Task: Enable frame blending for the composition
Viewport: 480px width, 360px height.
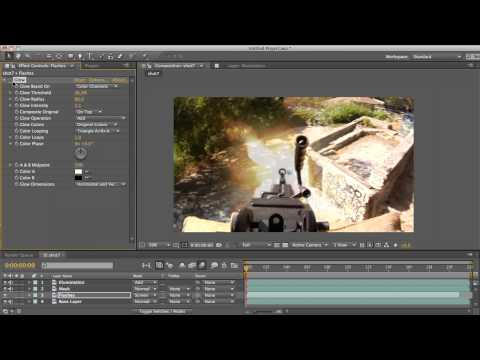Action: 192,265
